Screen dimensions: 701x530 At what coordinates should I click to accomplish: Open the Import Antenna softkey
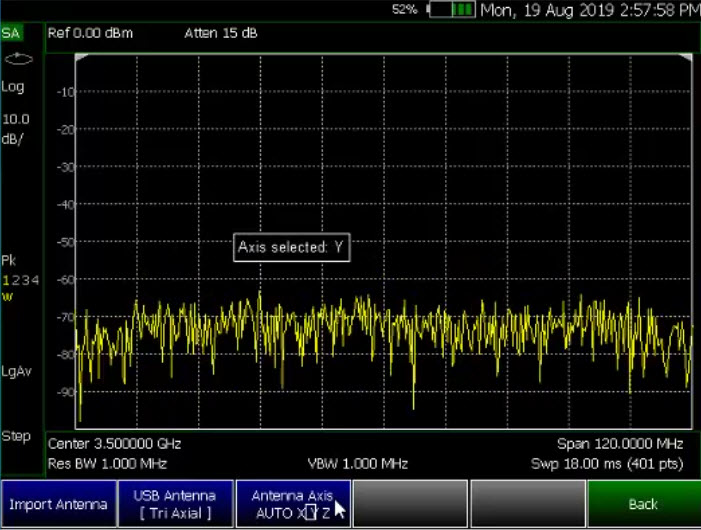click(x=59, y=505)
